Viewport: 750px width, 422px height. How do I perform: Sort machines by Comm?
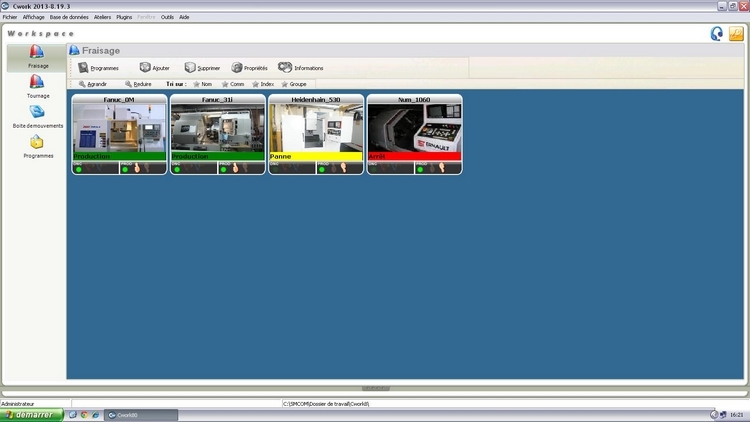233,84
